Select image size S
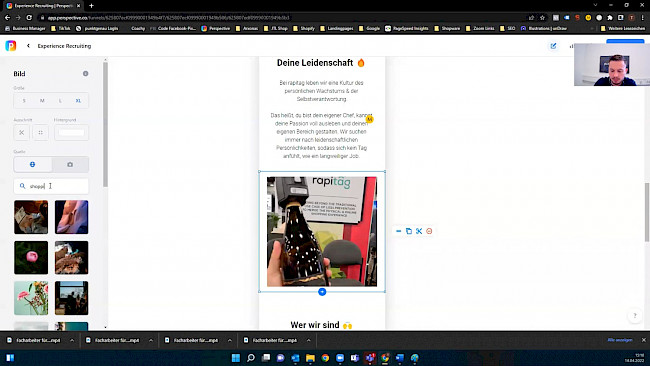The width and height of the screenshot is (650, 366). point(24,101)
